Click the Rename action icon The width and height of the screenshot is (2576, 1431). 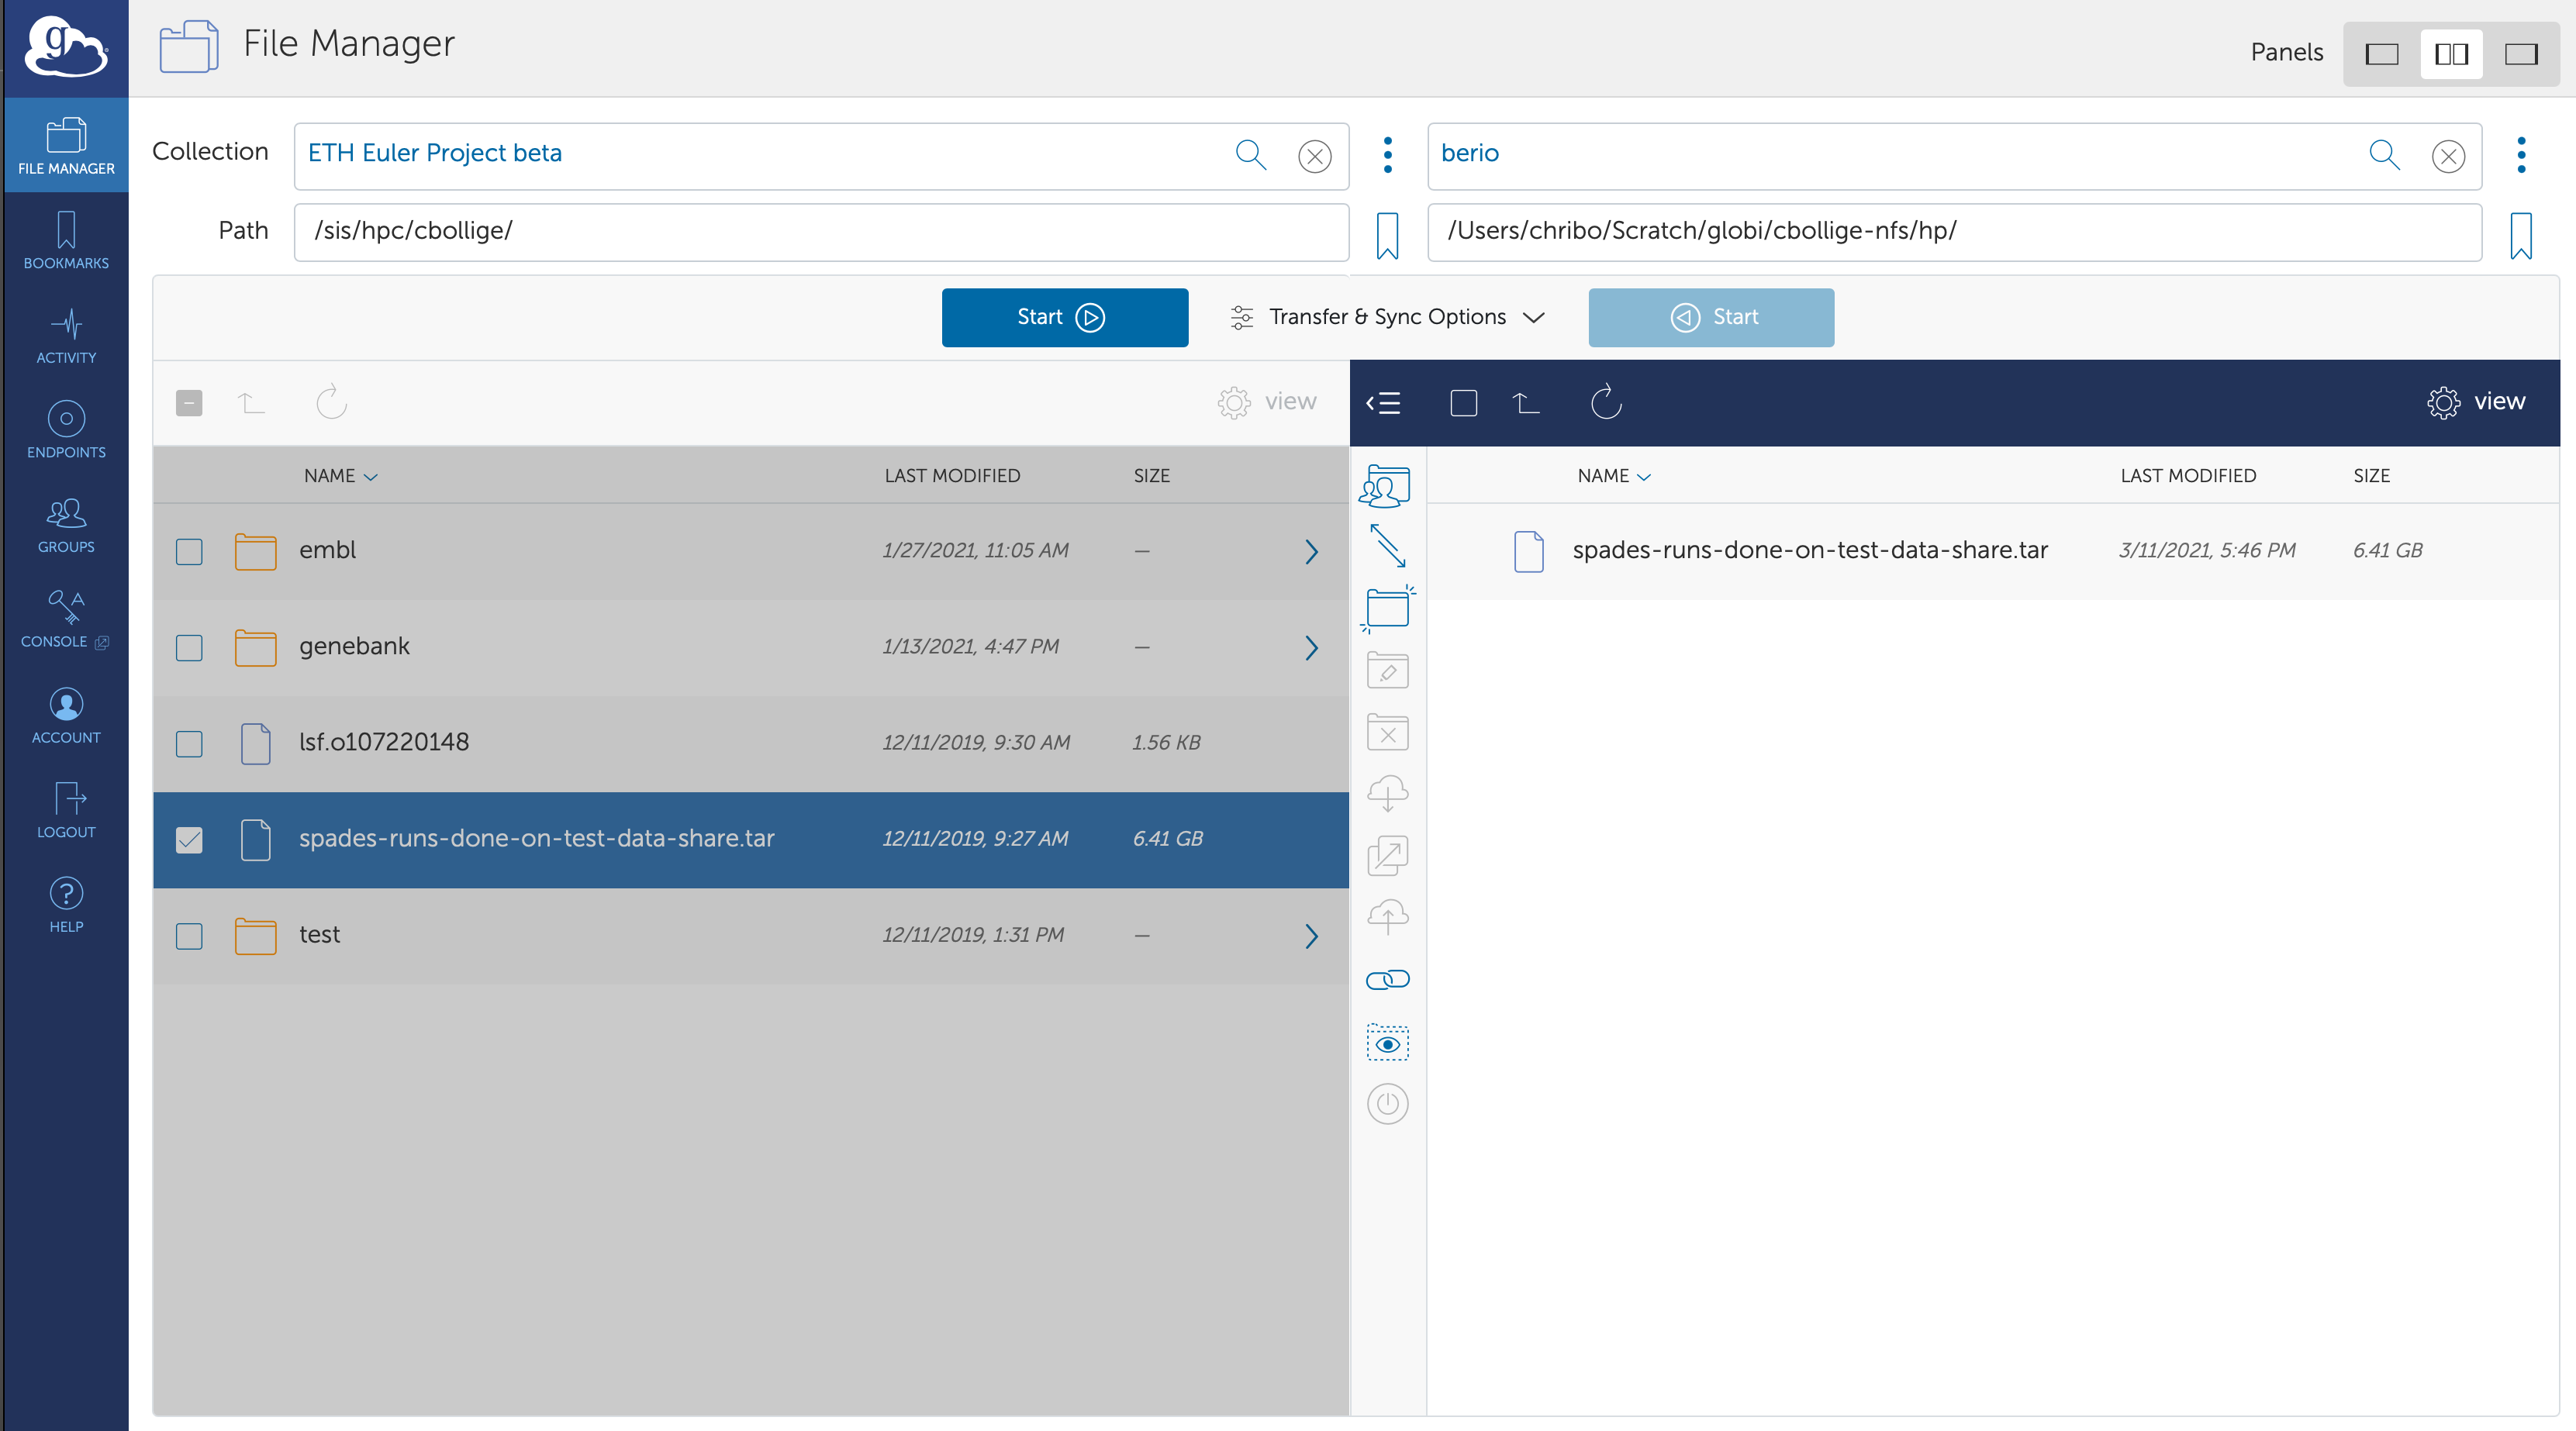pyautogui.click(x=1387, y=670)
